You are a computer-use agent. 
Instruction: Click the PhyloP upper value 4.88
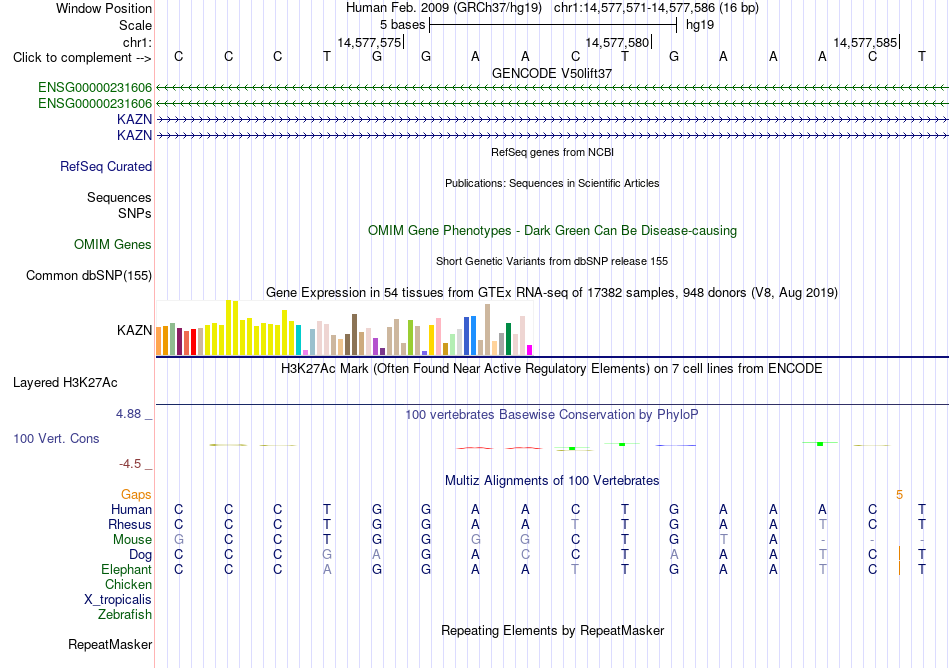click(128, 414)
